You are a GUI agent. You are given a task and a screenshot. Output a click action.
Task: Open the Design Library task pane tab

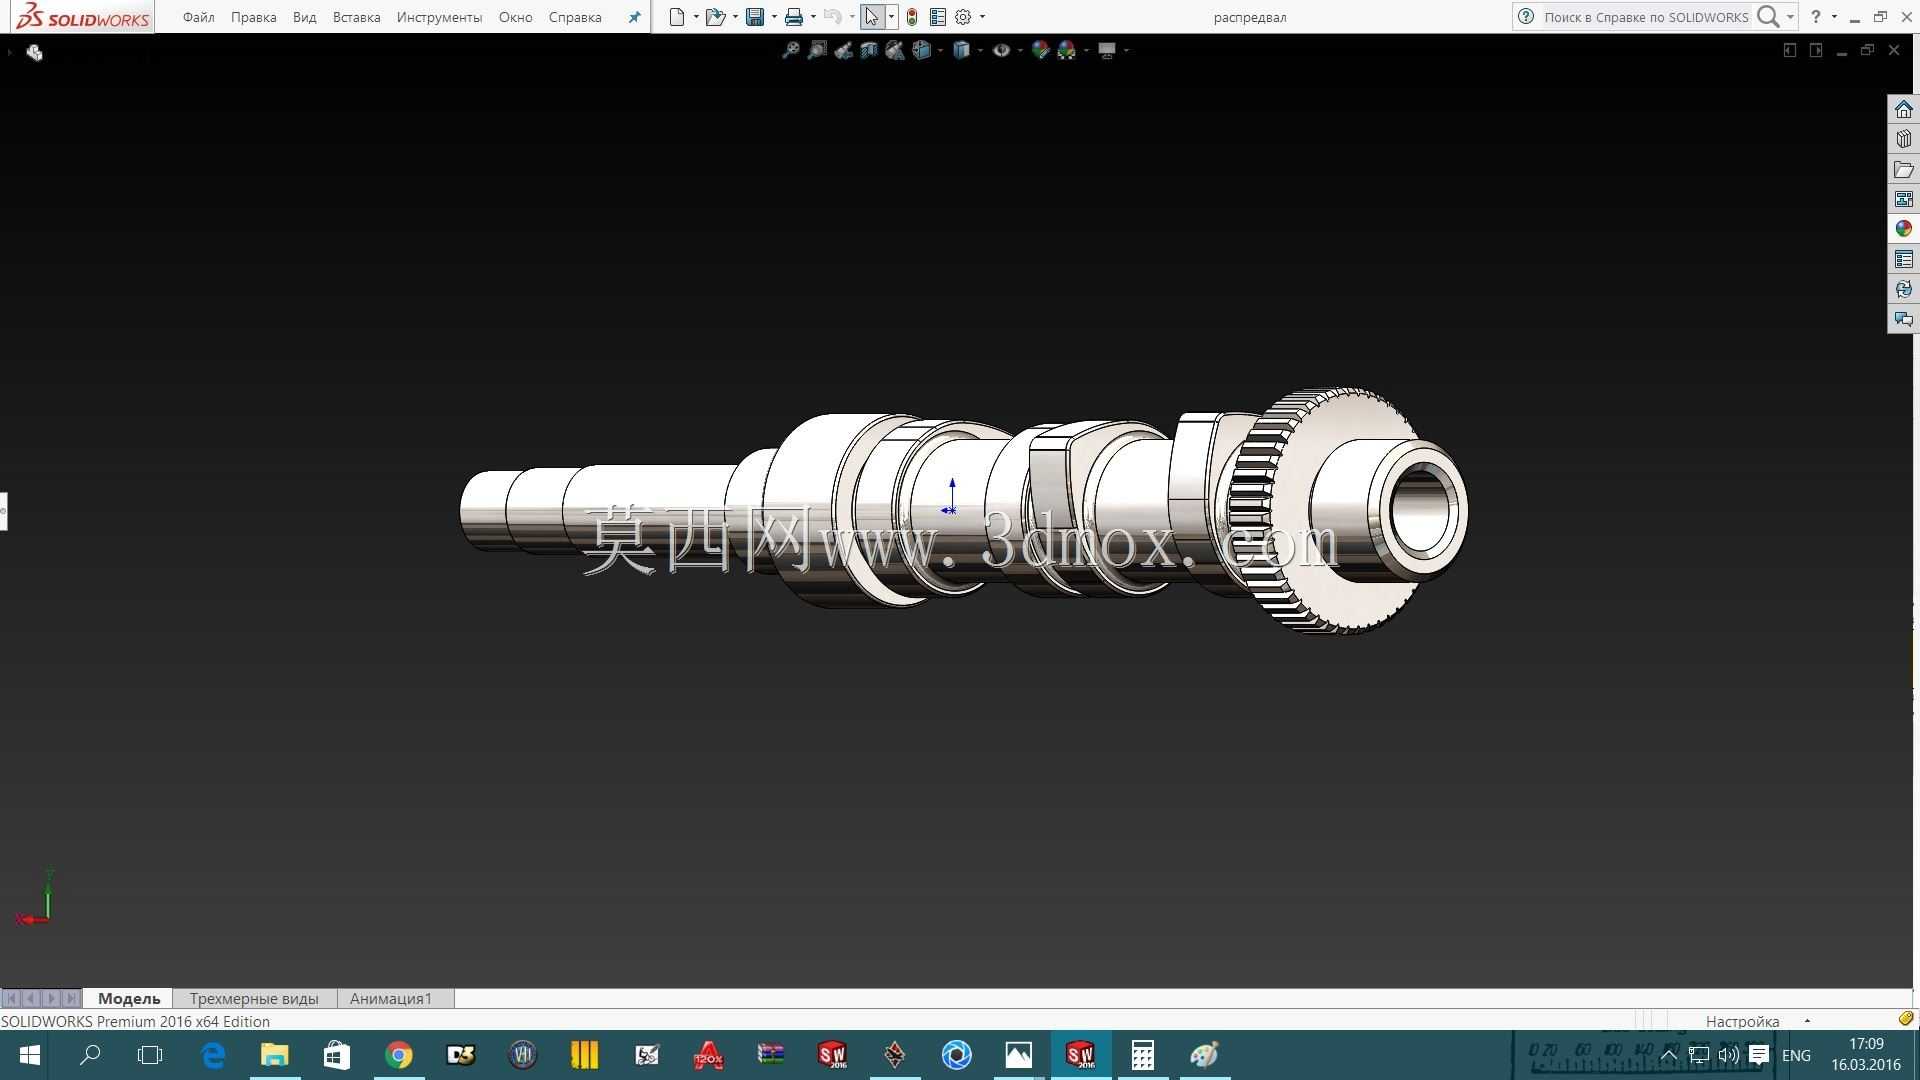pos(1903,139)
